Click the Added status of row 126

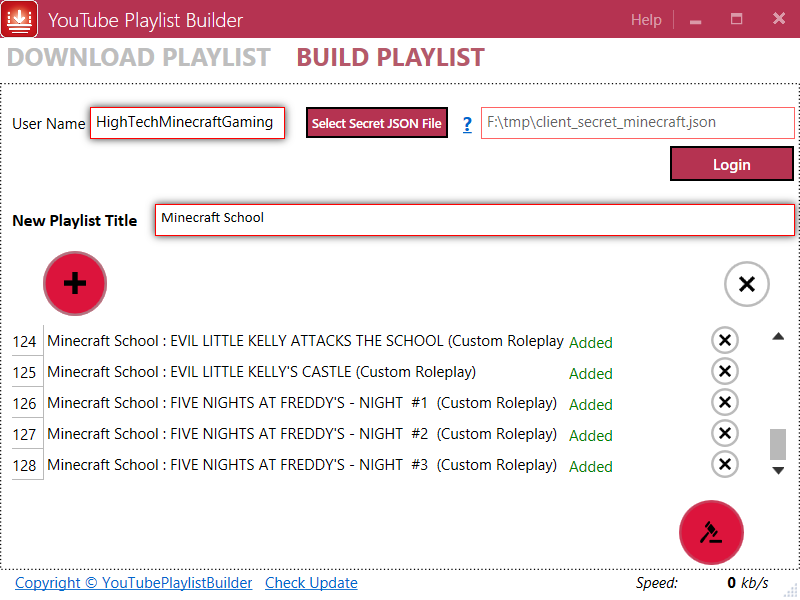[x=591, y=405]
